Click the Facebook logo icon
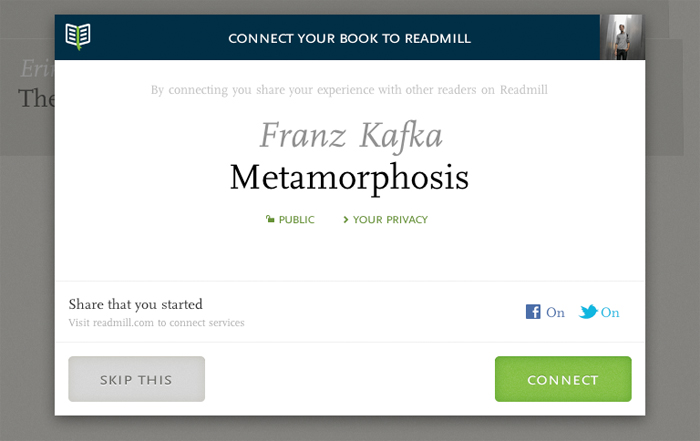 (533, 312)
